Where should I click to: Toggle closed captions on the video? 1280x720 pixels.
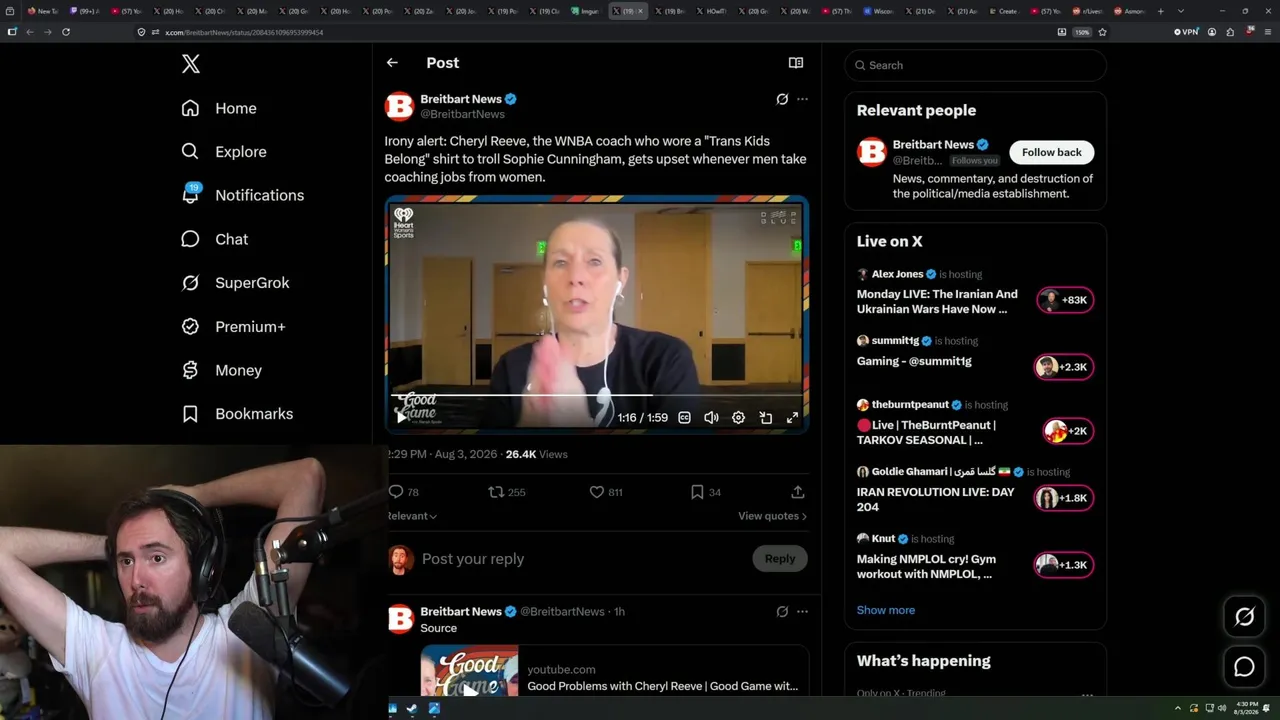684,418
